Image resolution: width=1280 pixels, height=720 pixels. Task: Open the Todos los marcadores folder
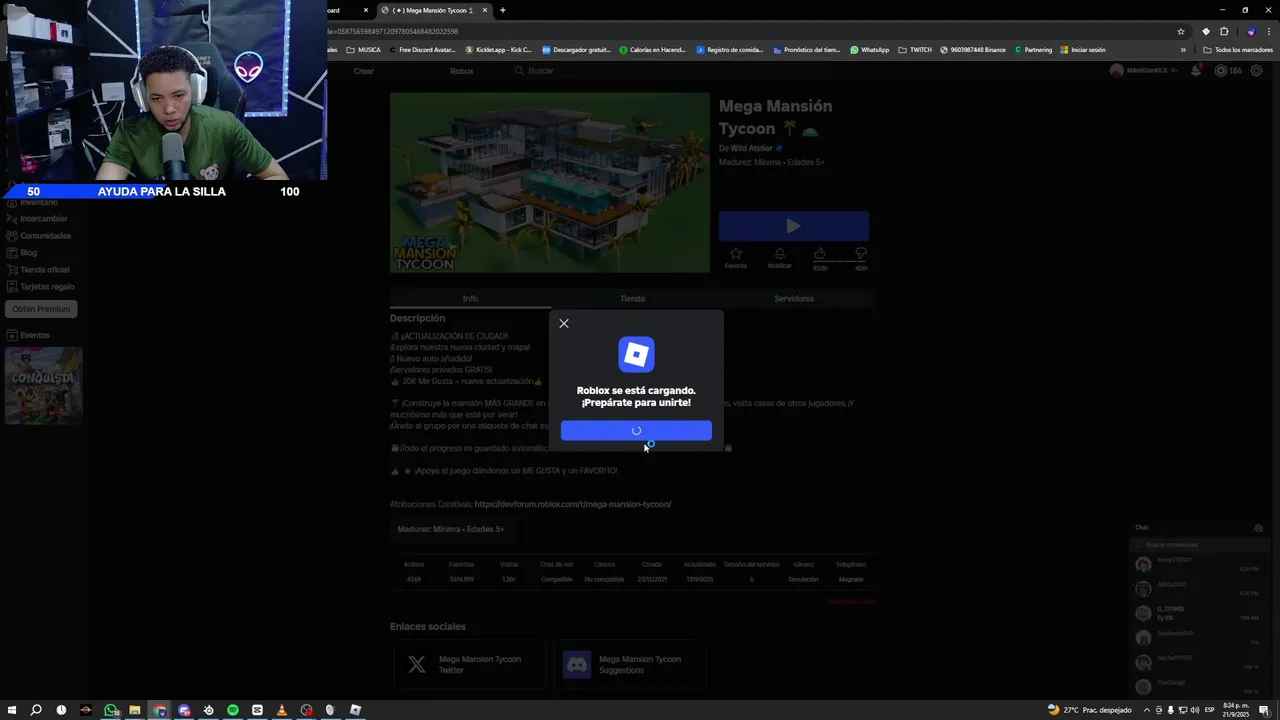[1238, 49]
